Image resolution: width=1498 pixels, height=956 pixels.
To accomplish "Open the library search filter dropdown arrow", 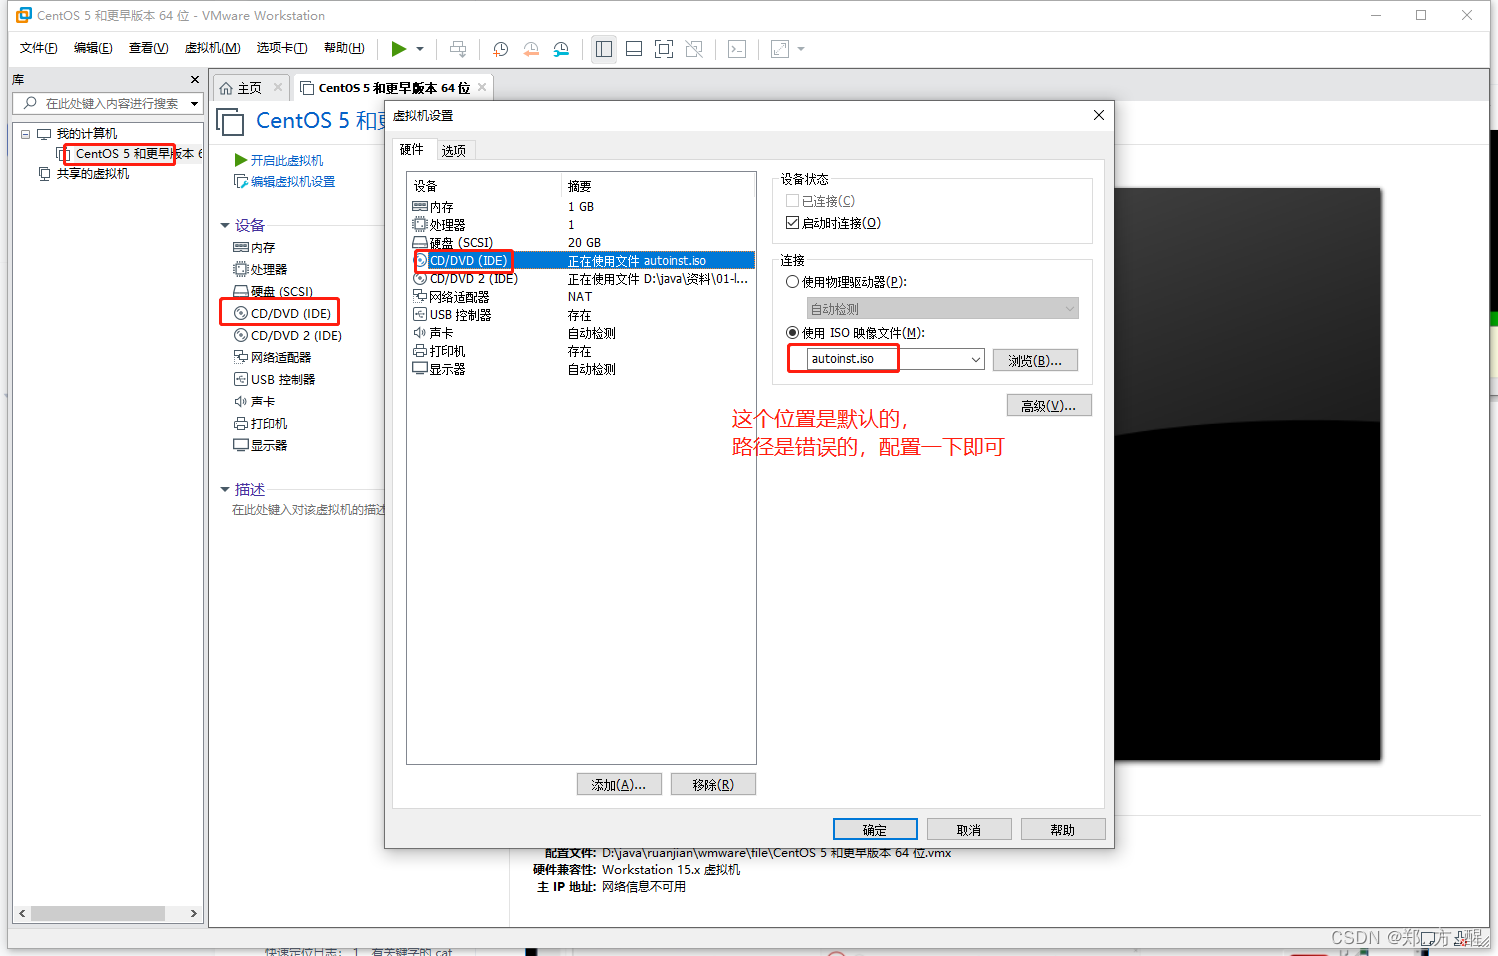I will (x=194, y=103).
